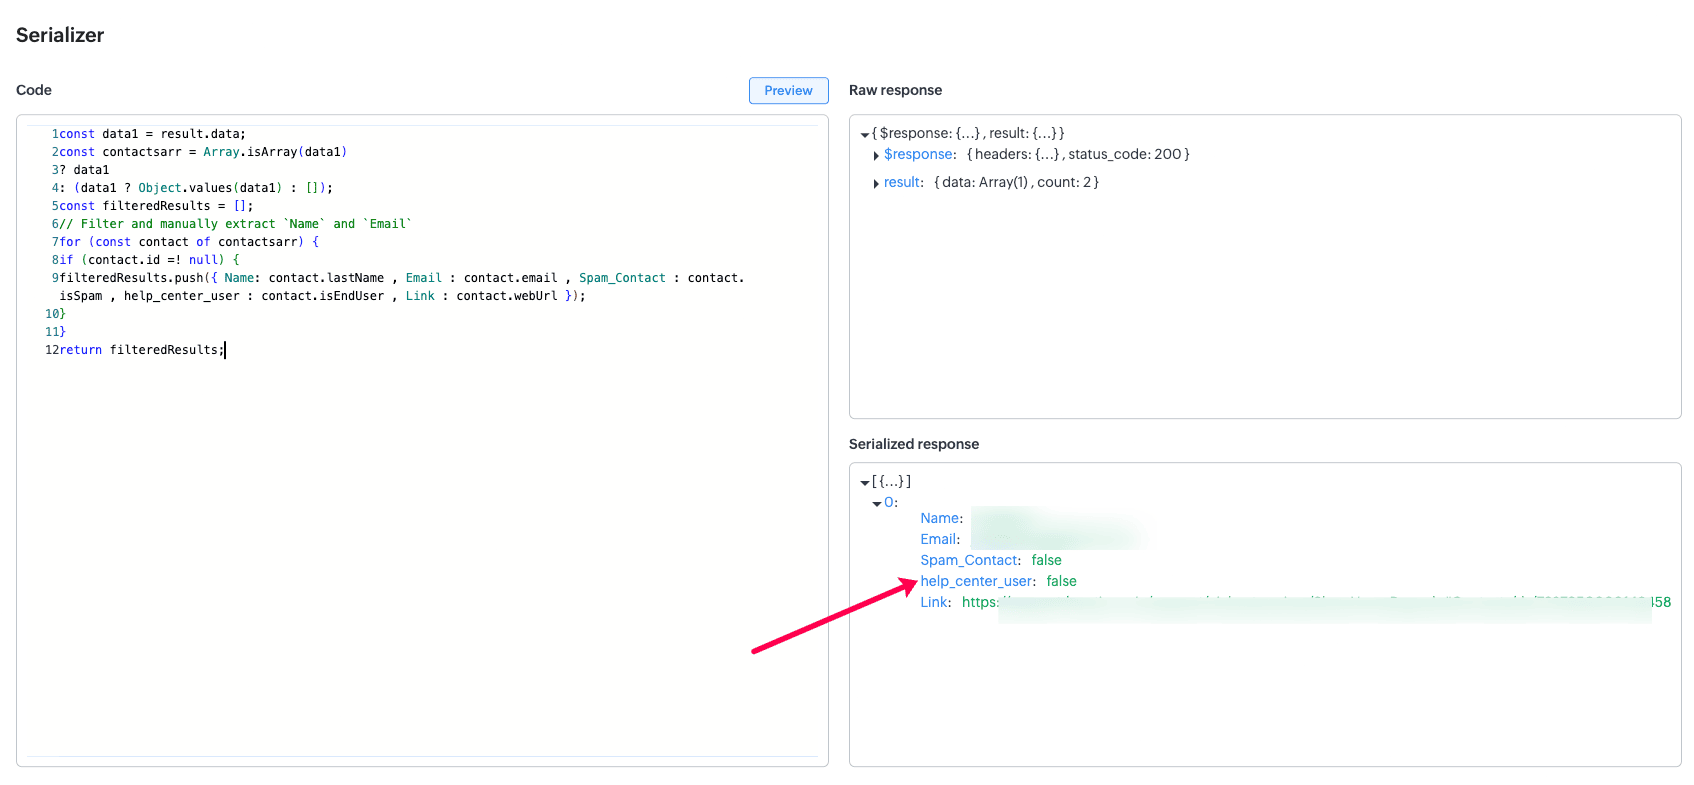Collapse item 0 in serialized response
The width and height of the screenshot is (1694, 785).
tap(877, 503)
